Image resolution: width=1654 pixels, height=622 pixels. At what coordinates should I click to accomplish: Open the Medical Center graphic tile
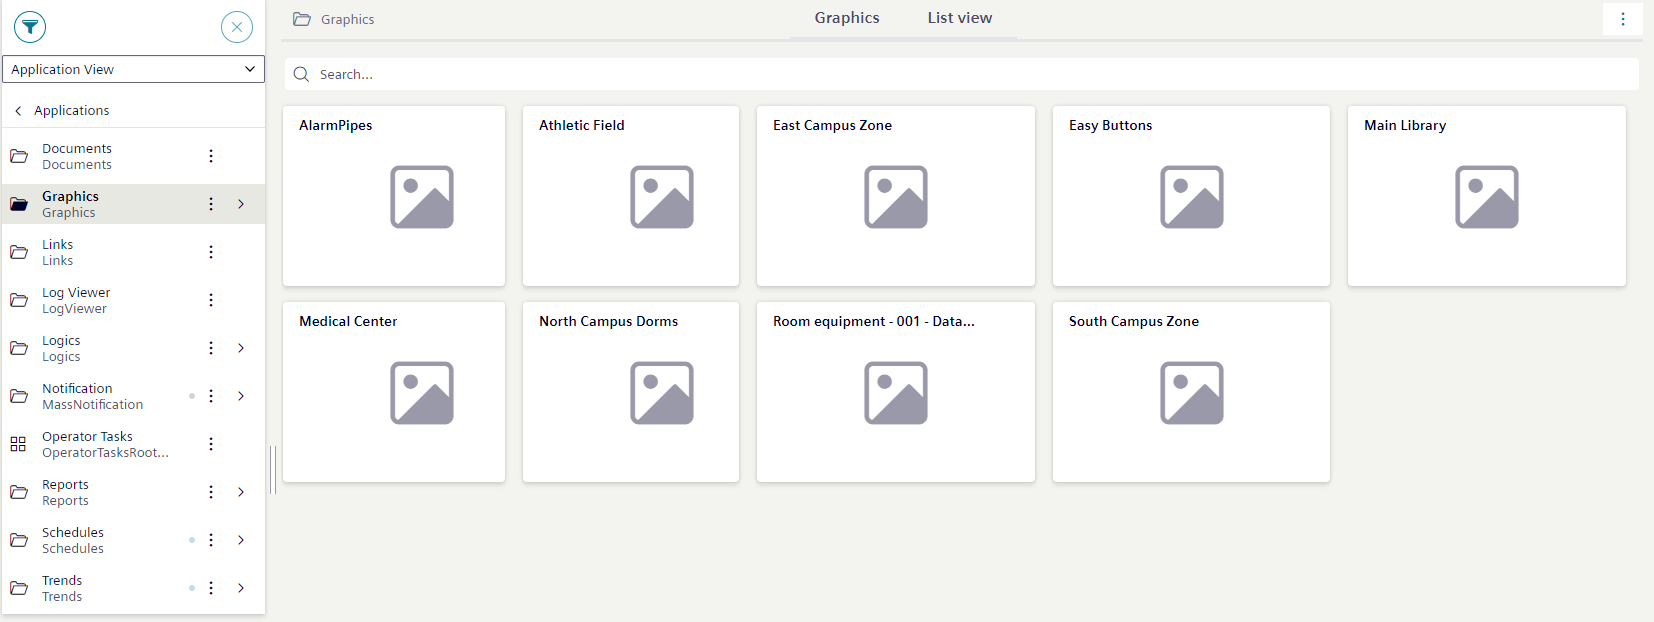point(394,392)
